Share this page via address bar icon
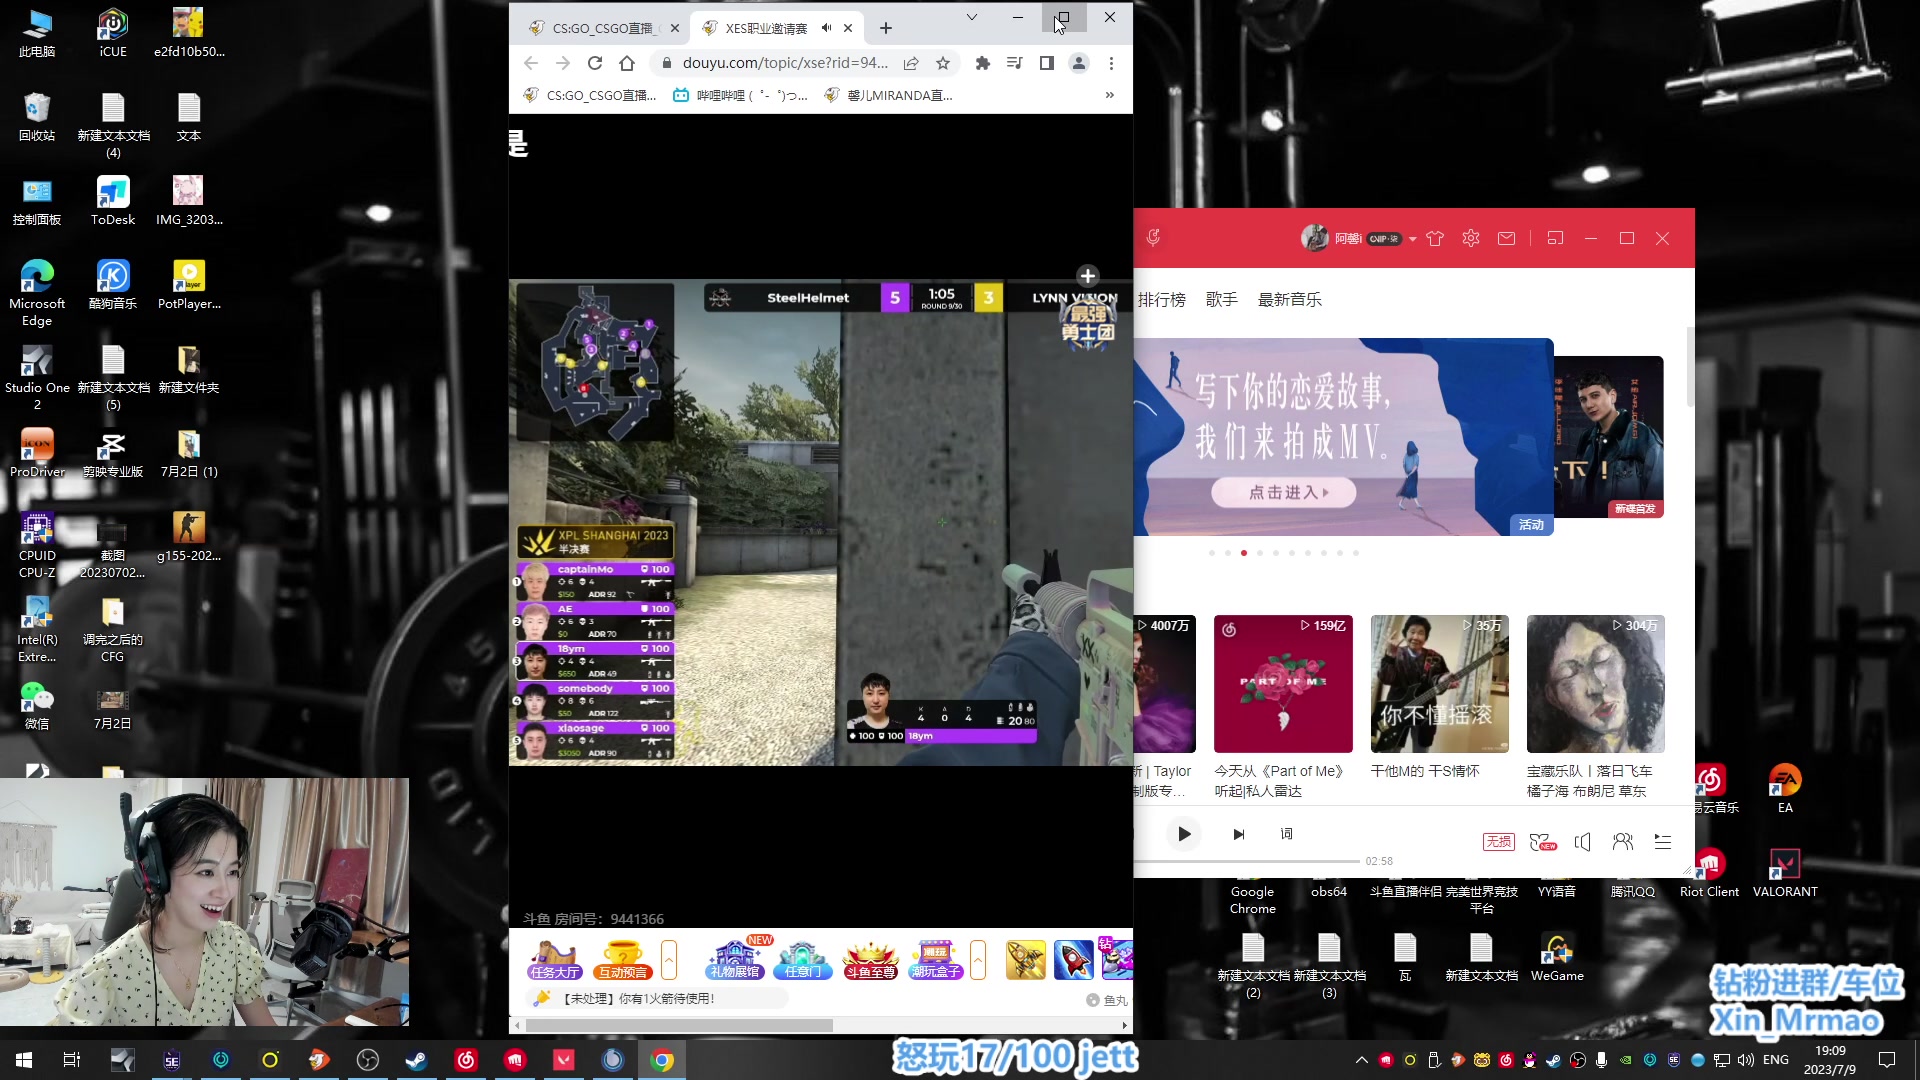Viewport: 1920px width, 1080px height. [911, 63]
